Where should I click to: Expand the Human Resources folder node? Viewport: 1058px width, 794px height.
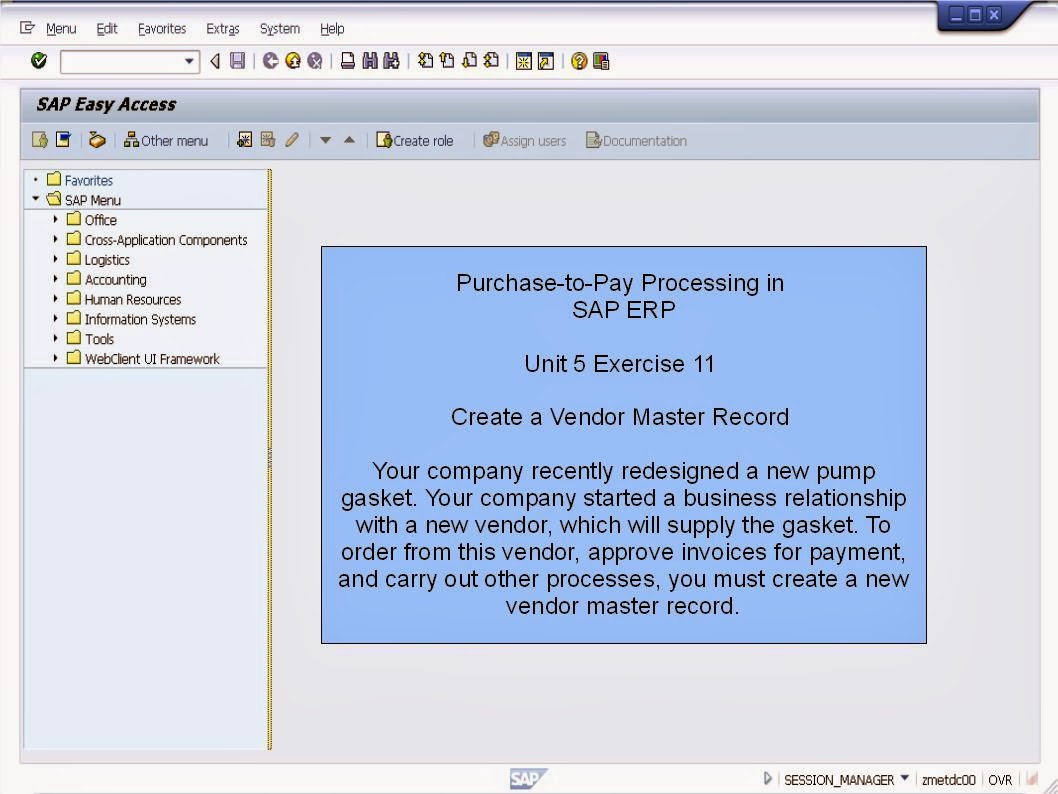click(55, 298)
